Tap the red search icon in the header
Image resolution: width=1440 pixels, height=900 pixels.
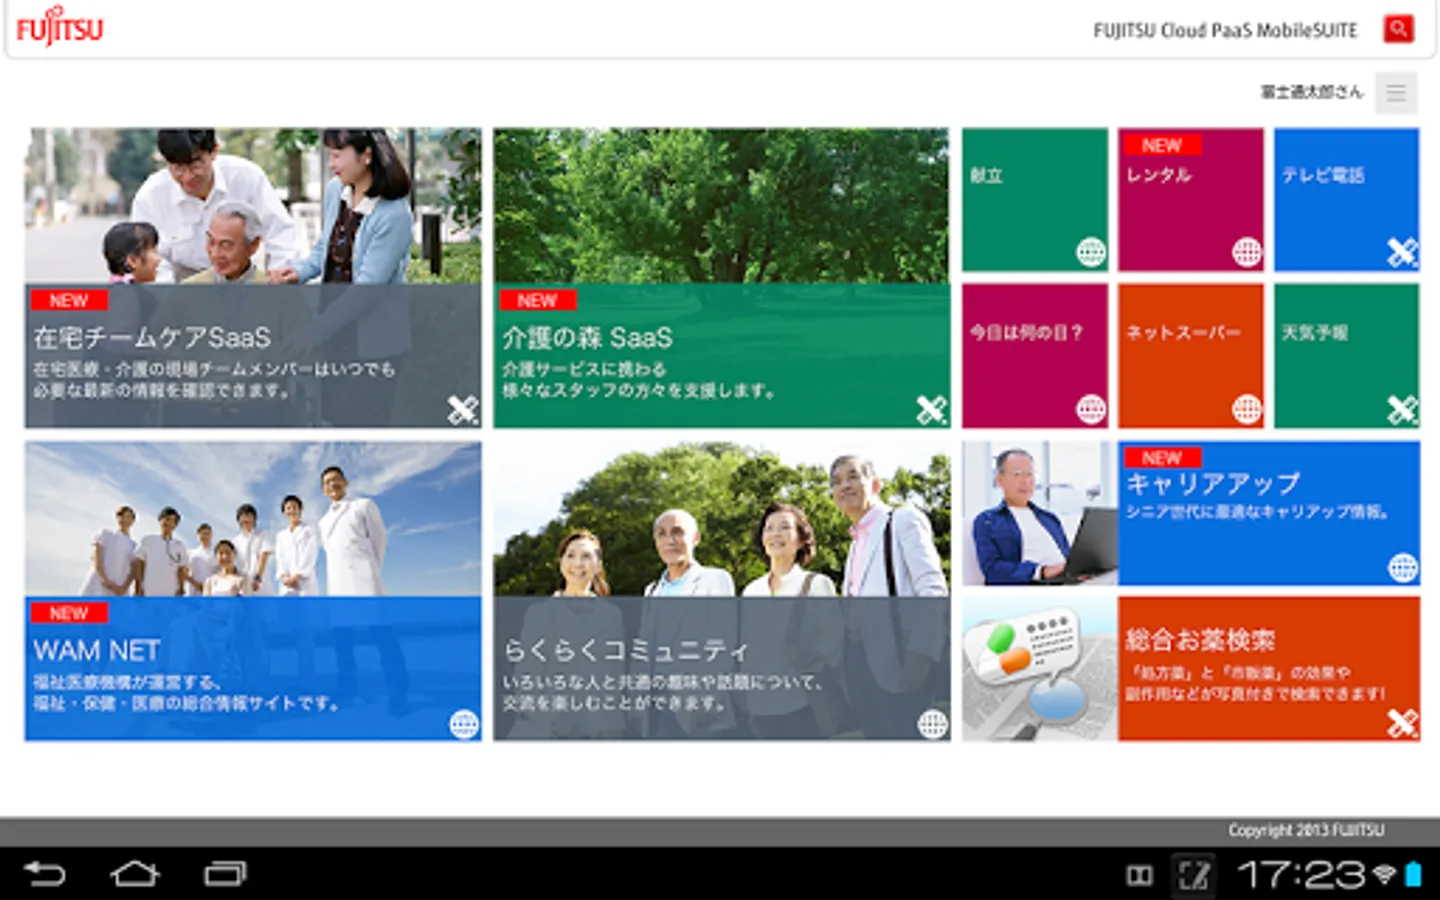[x=1398, y=29]
